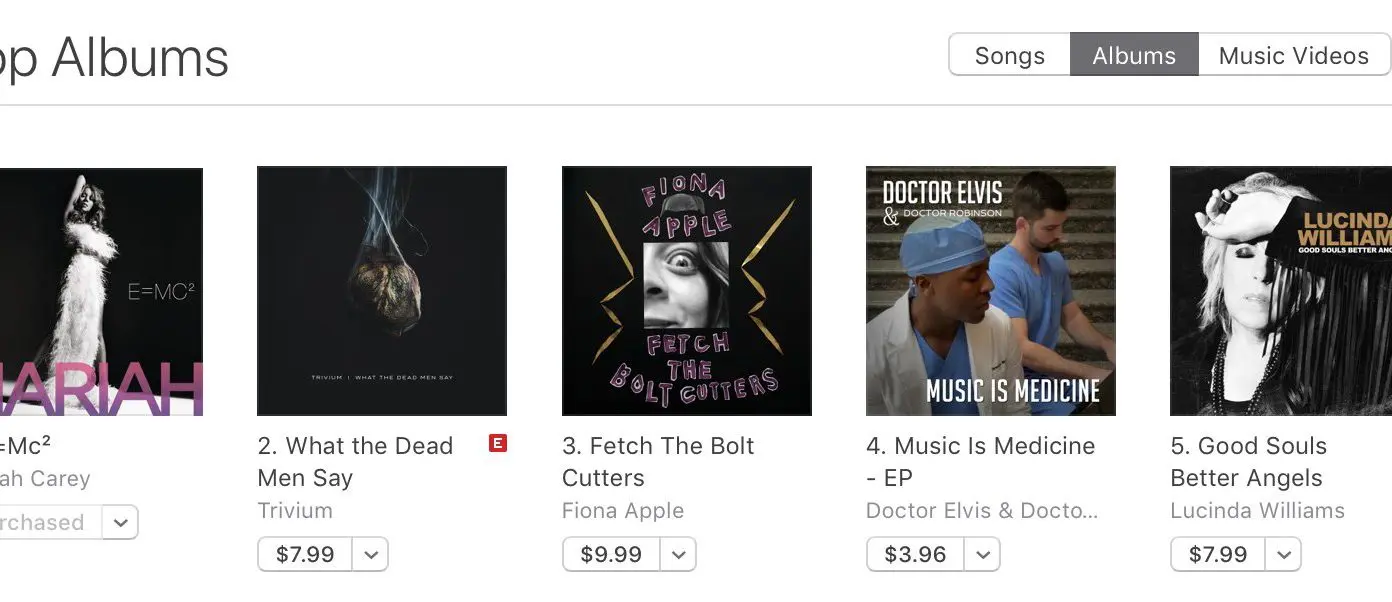Open the Music Videos tab
This screenshot has height=602, width=1392.
click(1293, 56)
